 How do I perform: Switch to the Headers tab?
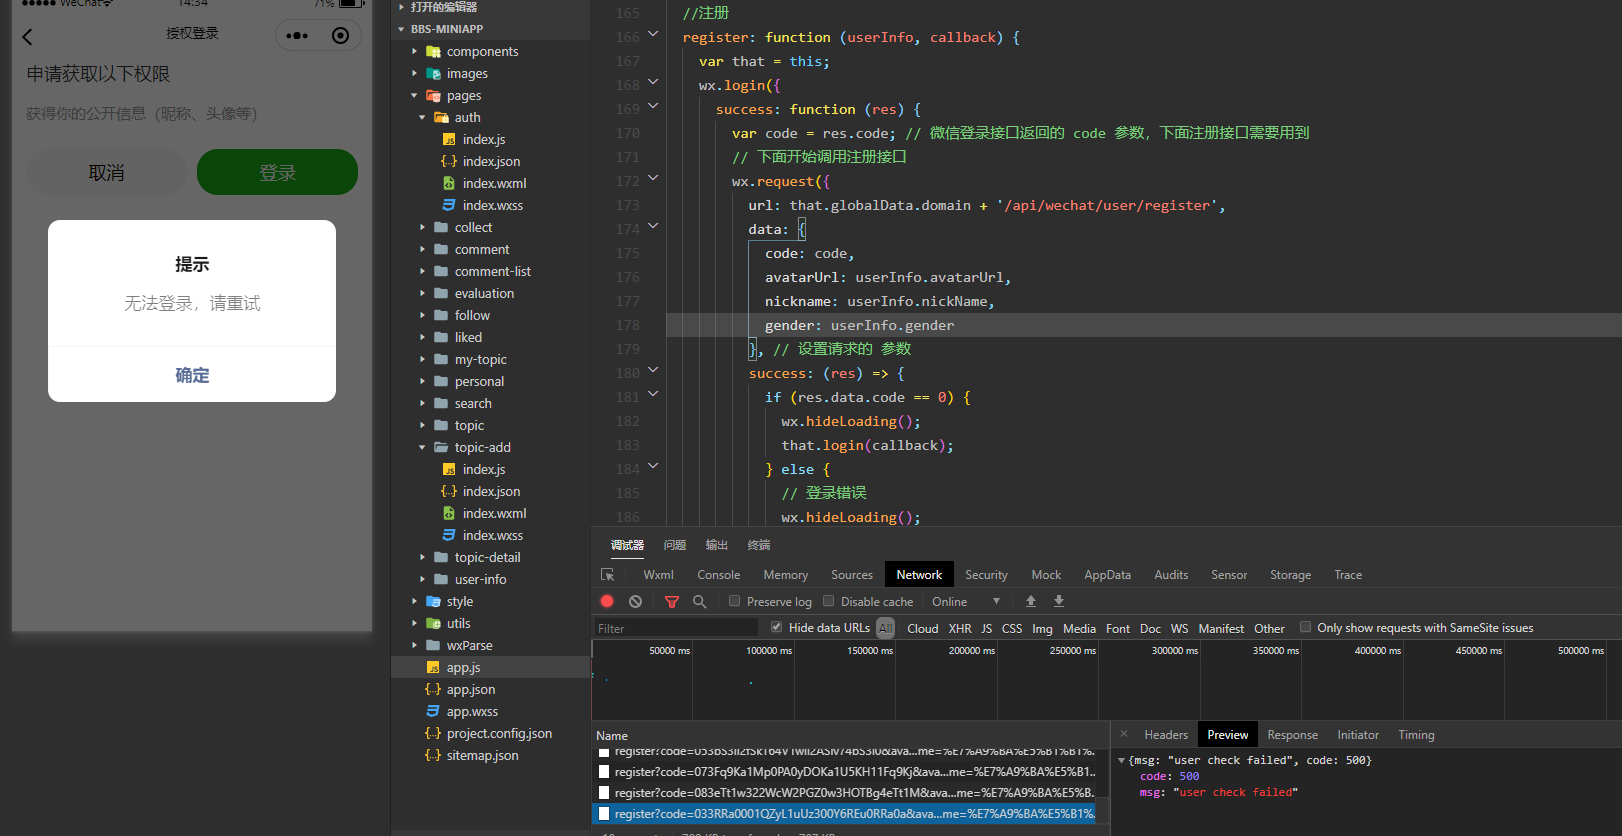[x=1166, y=735]
